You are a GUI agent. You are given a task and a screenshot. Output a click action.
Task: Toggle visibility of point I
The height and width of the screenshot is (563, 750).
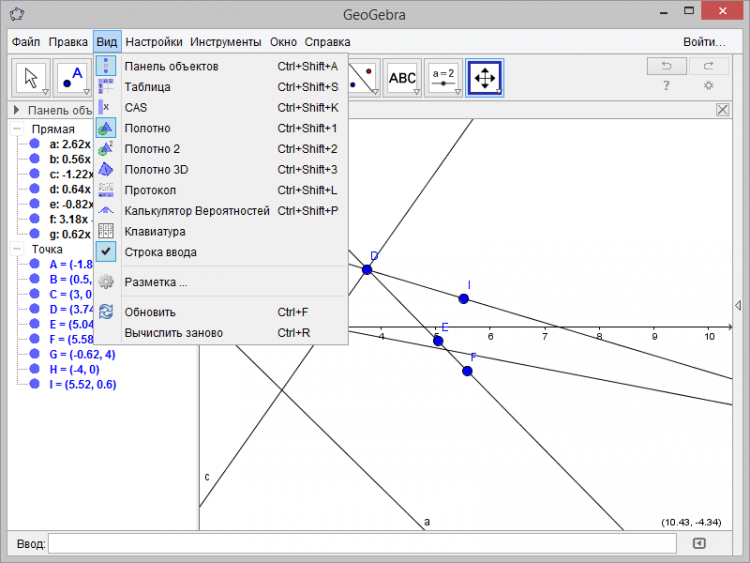pos(34,384)
